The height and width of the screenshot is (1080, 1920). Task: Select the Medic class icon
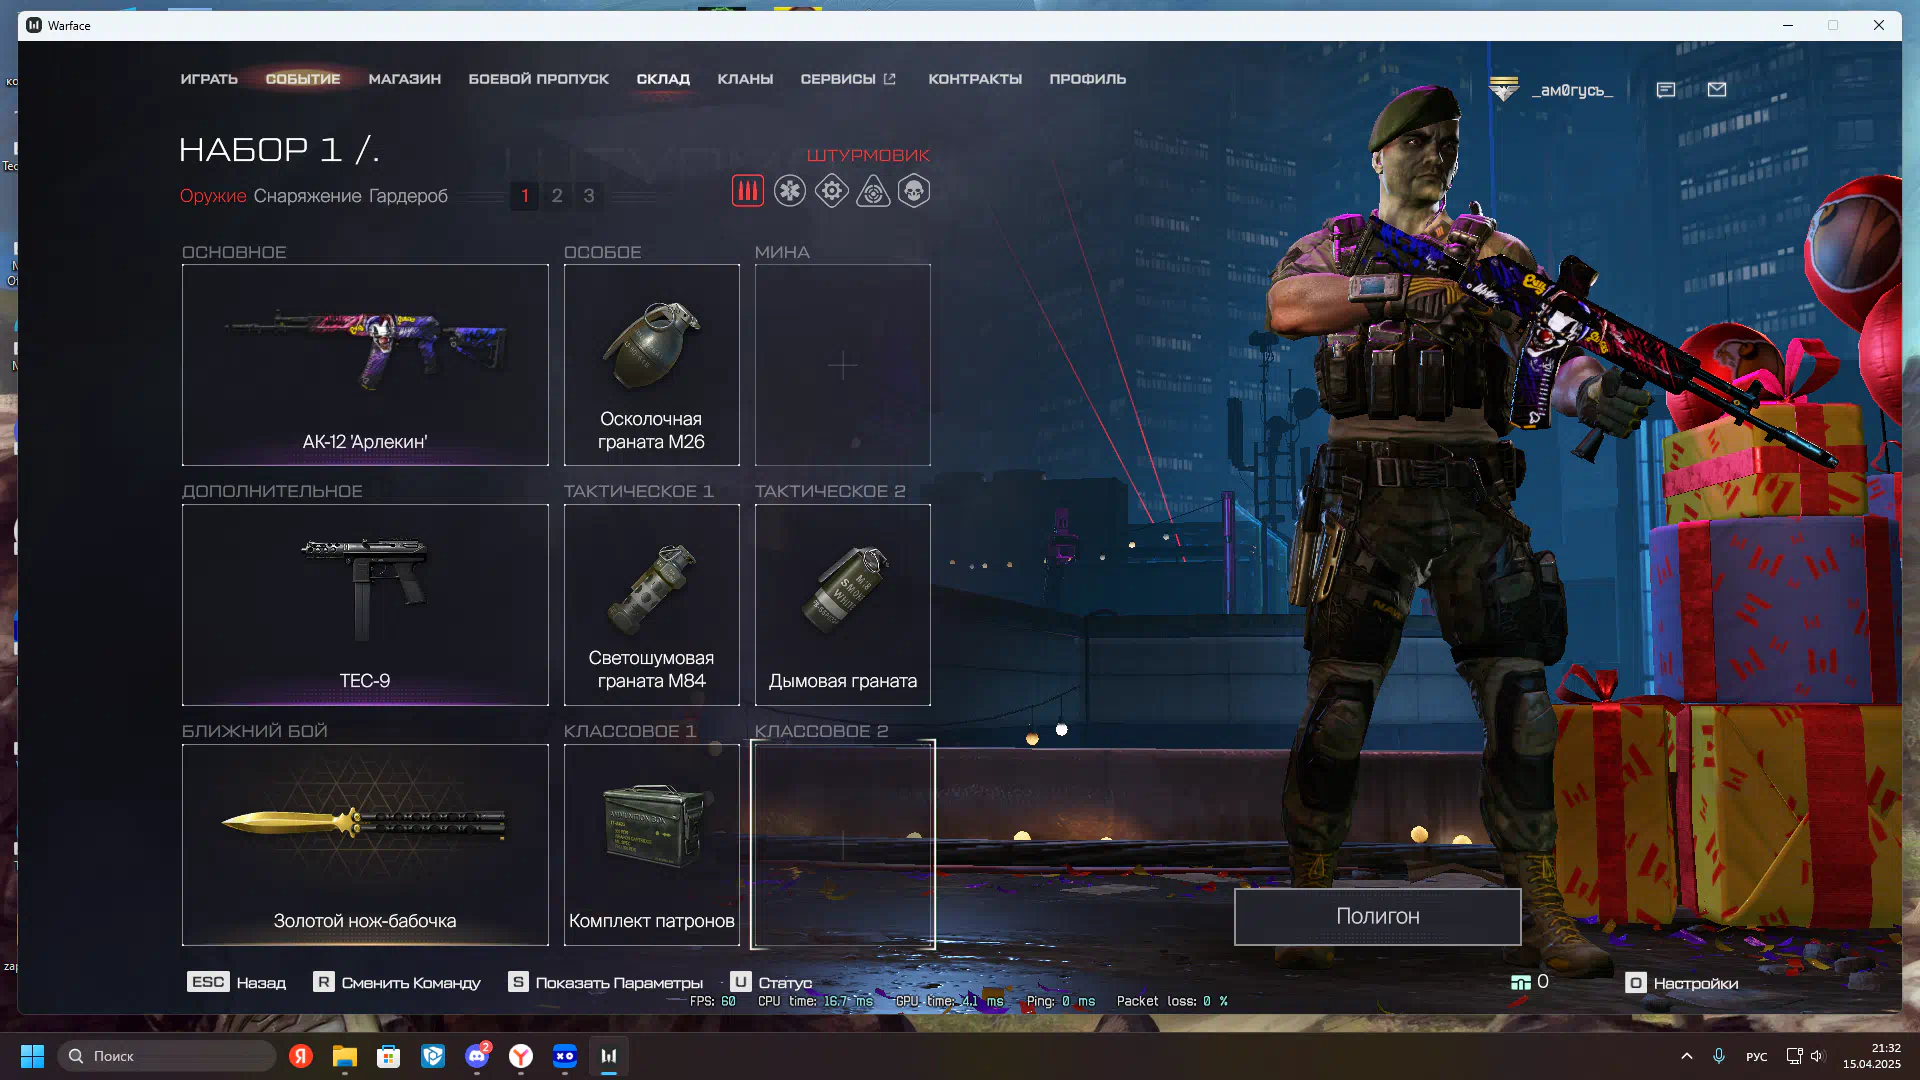[790, 191]
